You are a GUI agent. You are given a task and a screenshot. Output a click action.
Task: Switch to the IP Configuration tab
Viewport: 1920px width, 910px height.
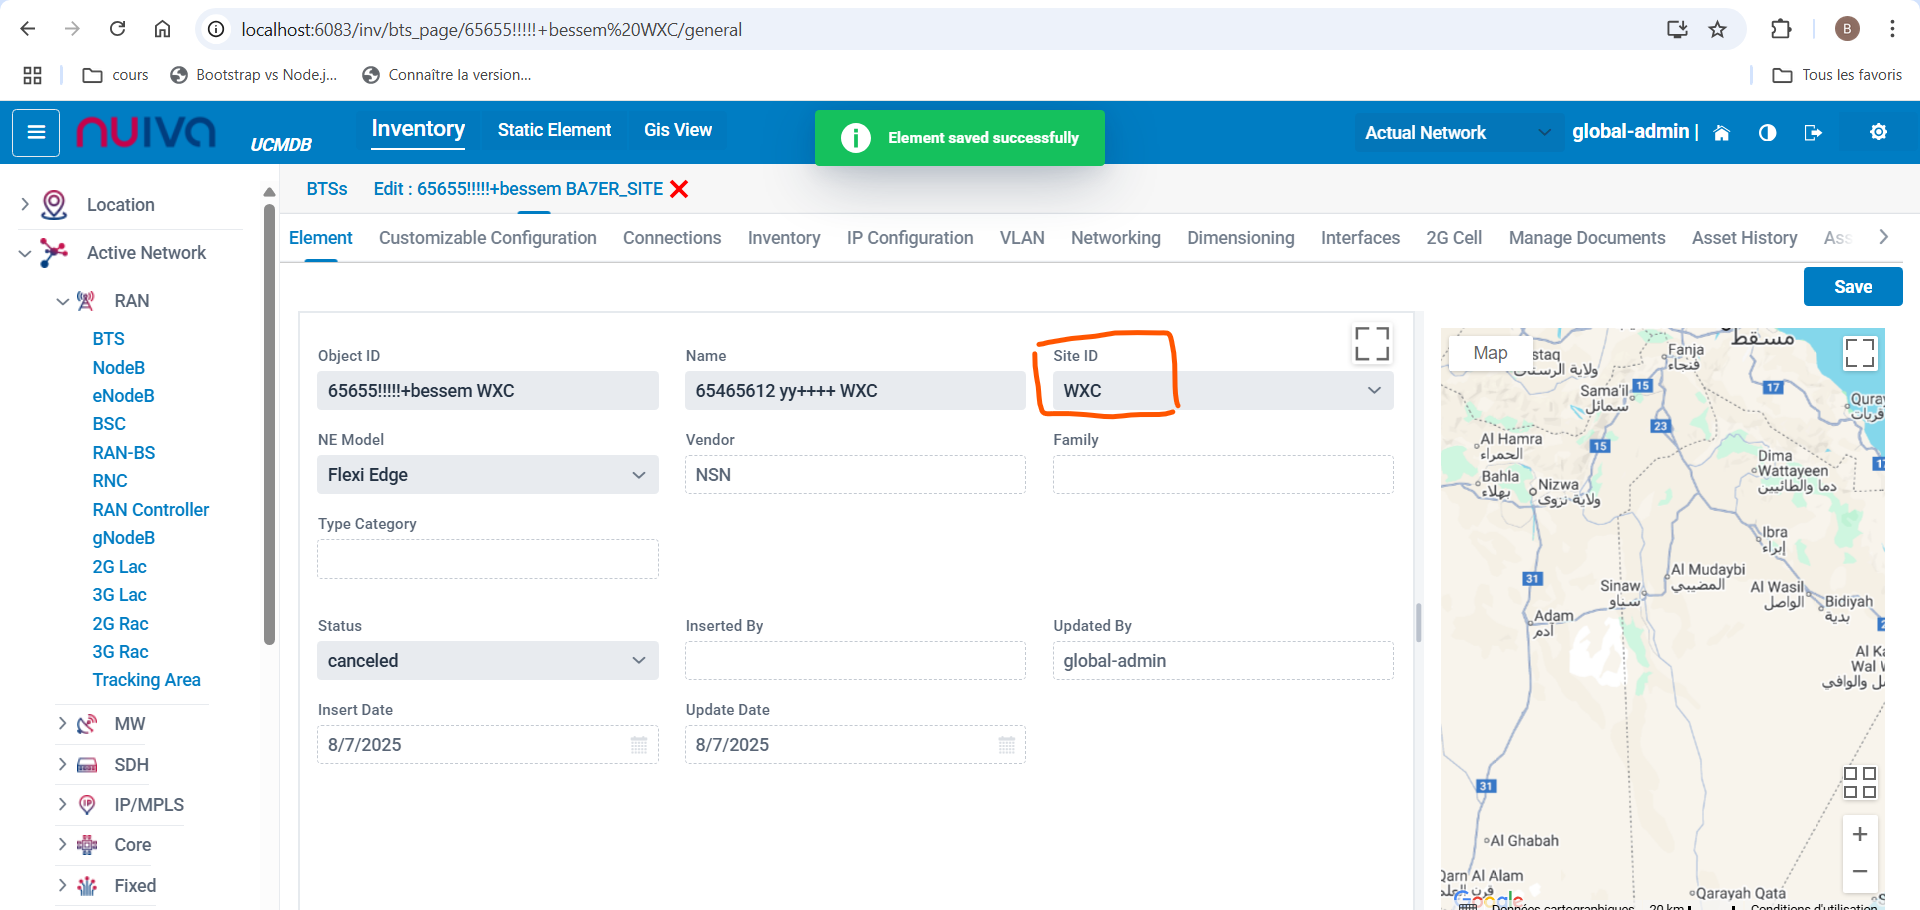tap(909, 238)
